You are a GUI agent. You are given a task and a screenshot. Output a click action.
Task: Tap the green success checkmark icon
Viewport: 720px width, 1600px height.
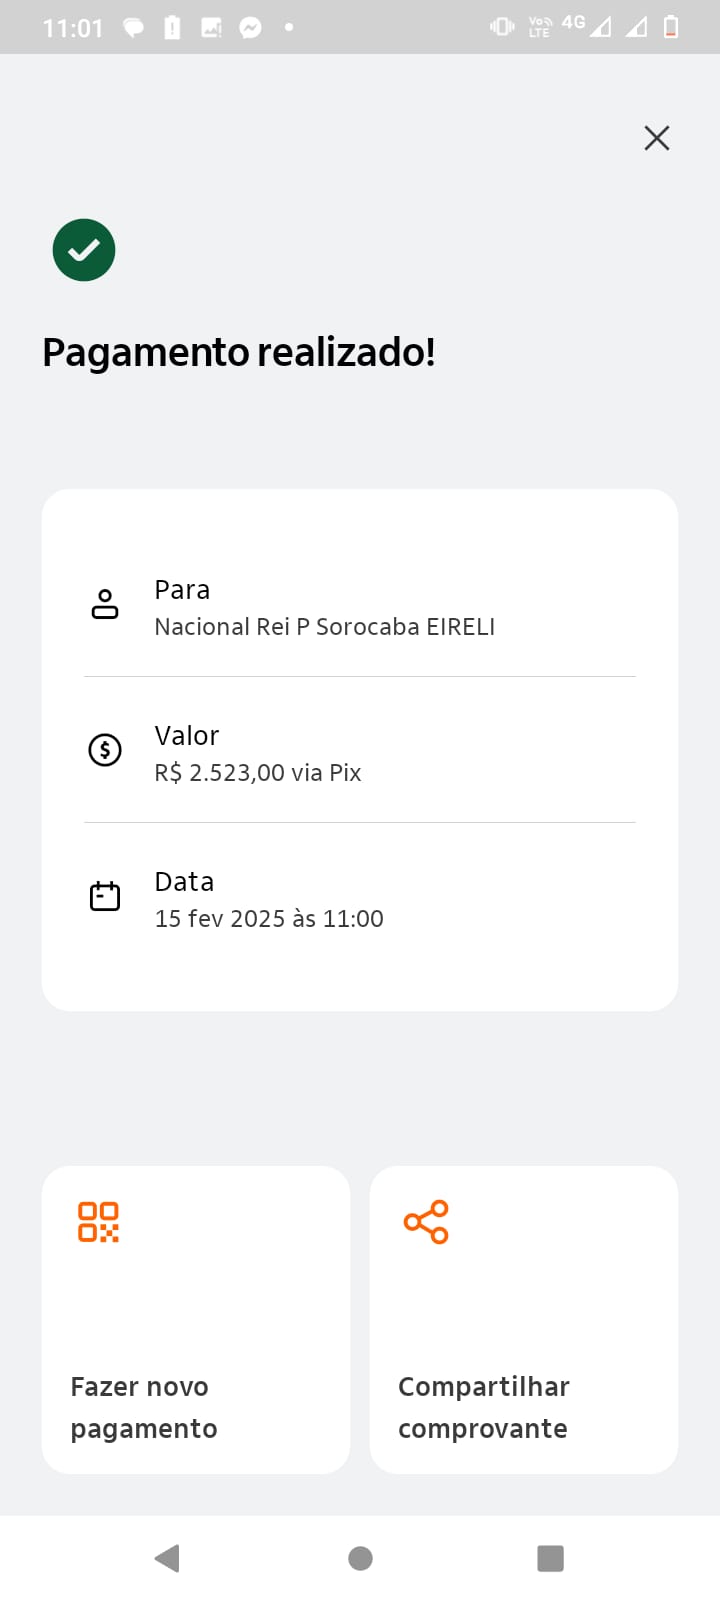84,250
